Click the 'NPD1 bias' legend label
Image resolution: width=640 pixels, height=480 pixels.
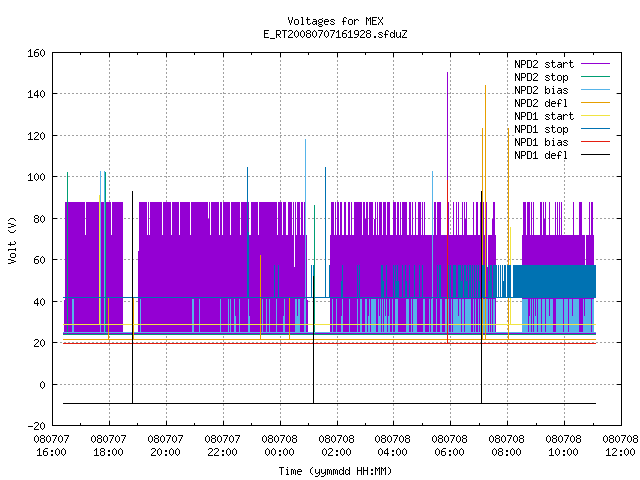click(541, 142)
